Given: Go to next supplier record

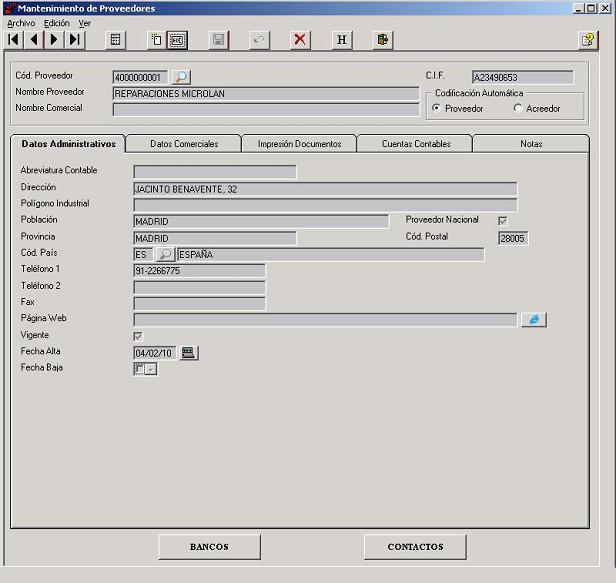Looking at the screenshot, I should (55, 40).
